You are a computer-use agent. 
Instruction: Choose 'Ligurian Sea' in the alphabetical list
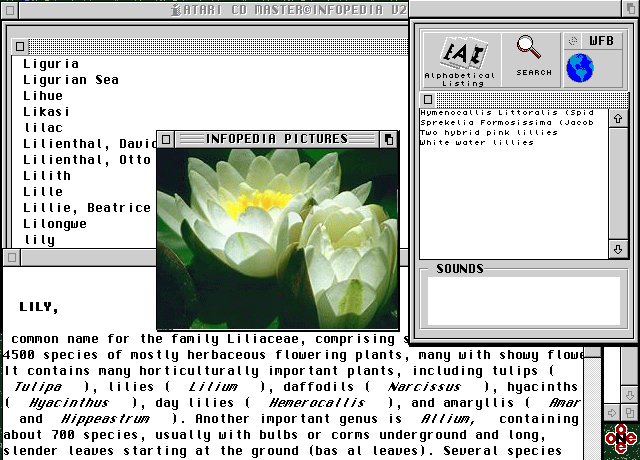[70, 80]
